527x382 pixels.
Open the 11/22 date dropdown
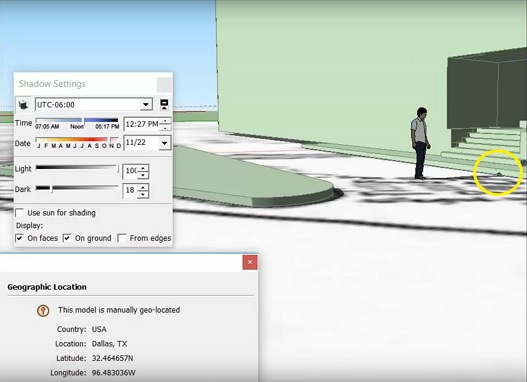(164, 143)
